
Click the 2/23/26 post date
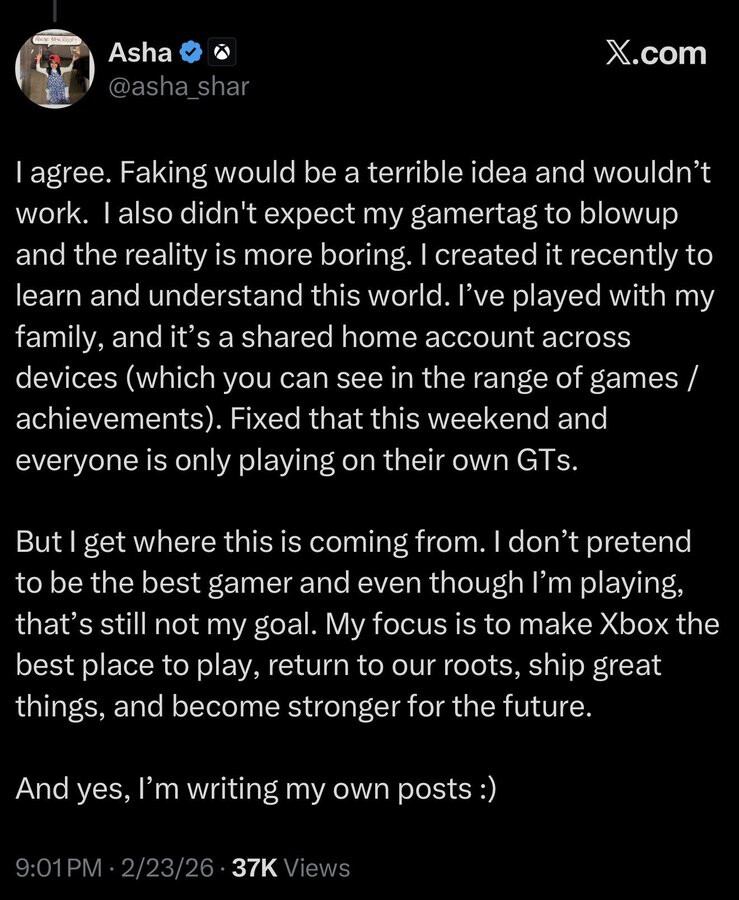(167, 867)
